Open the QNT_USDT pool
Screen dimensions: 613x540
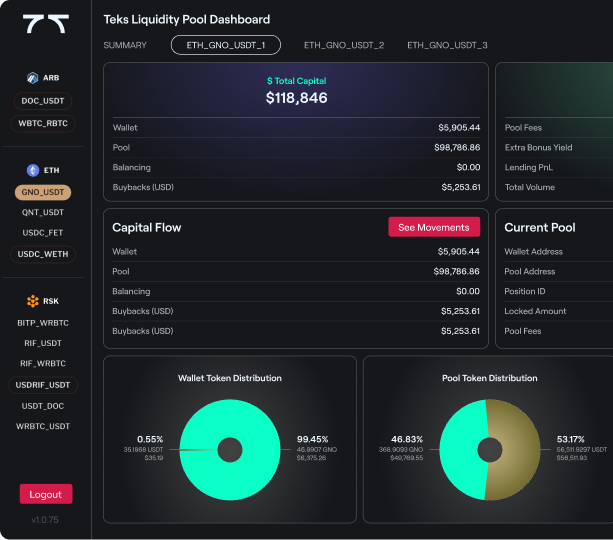(x=44, y=212)
